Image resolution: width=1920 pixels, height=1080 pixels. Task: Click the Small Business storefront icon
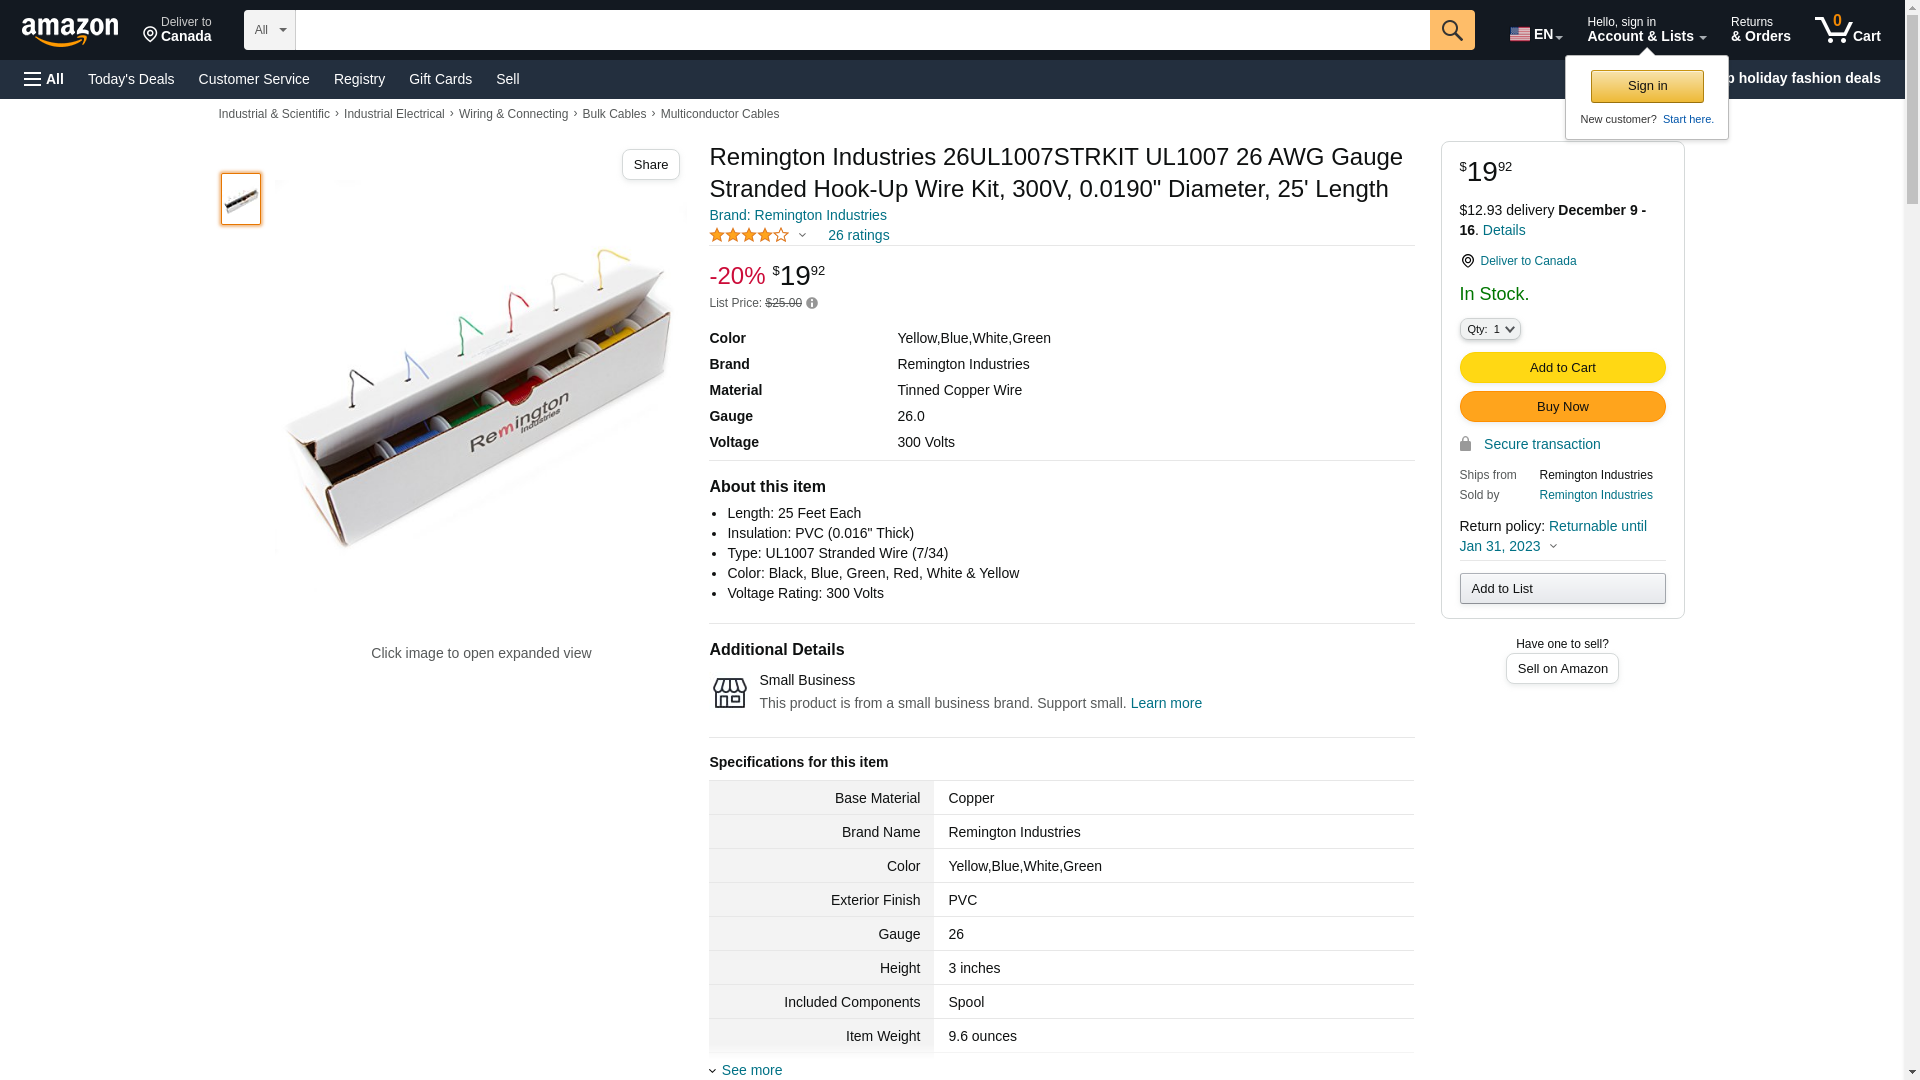click(729, 692)
